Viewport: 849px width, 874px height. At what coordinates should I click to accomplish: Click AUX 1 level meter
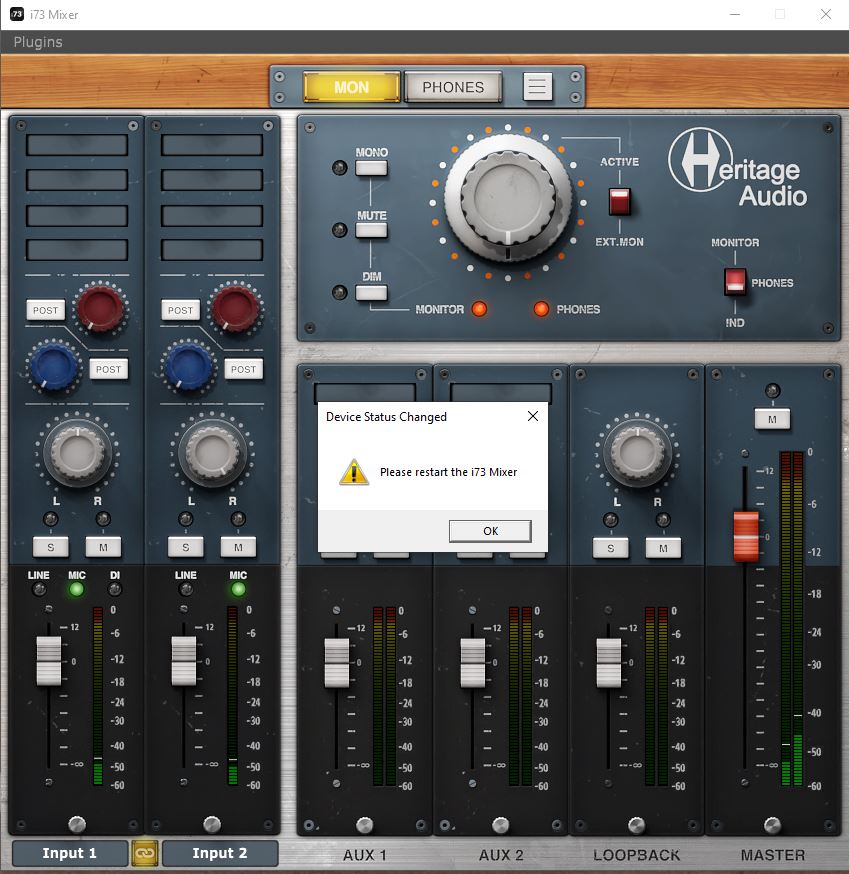[x=384, y=696]
